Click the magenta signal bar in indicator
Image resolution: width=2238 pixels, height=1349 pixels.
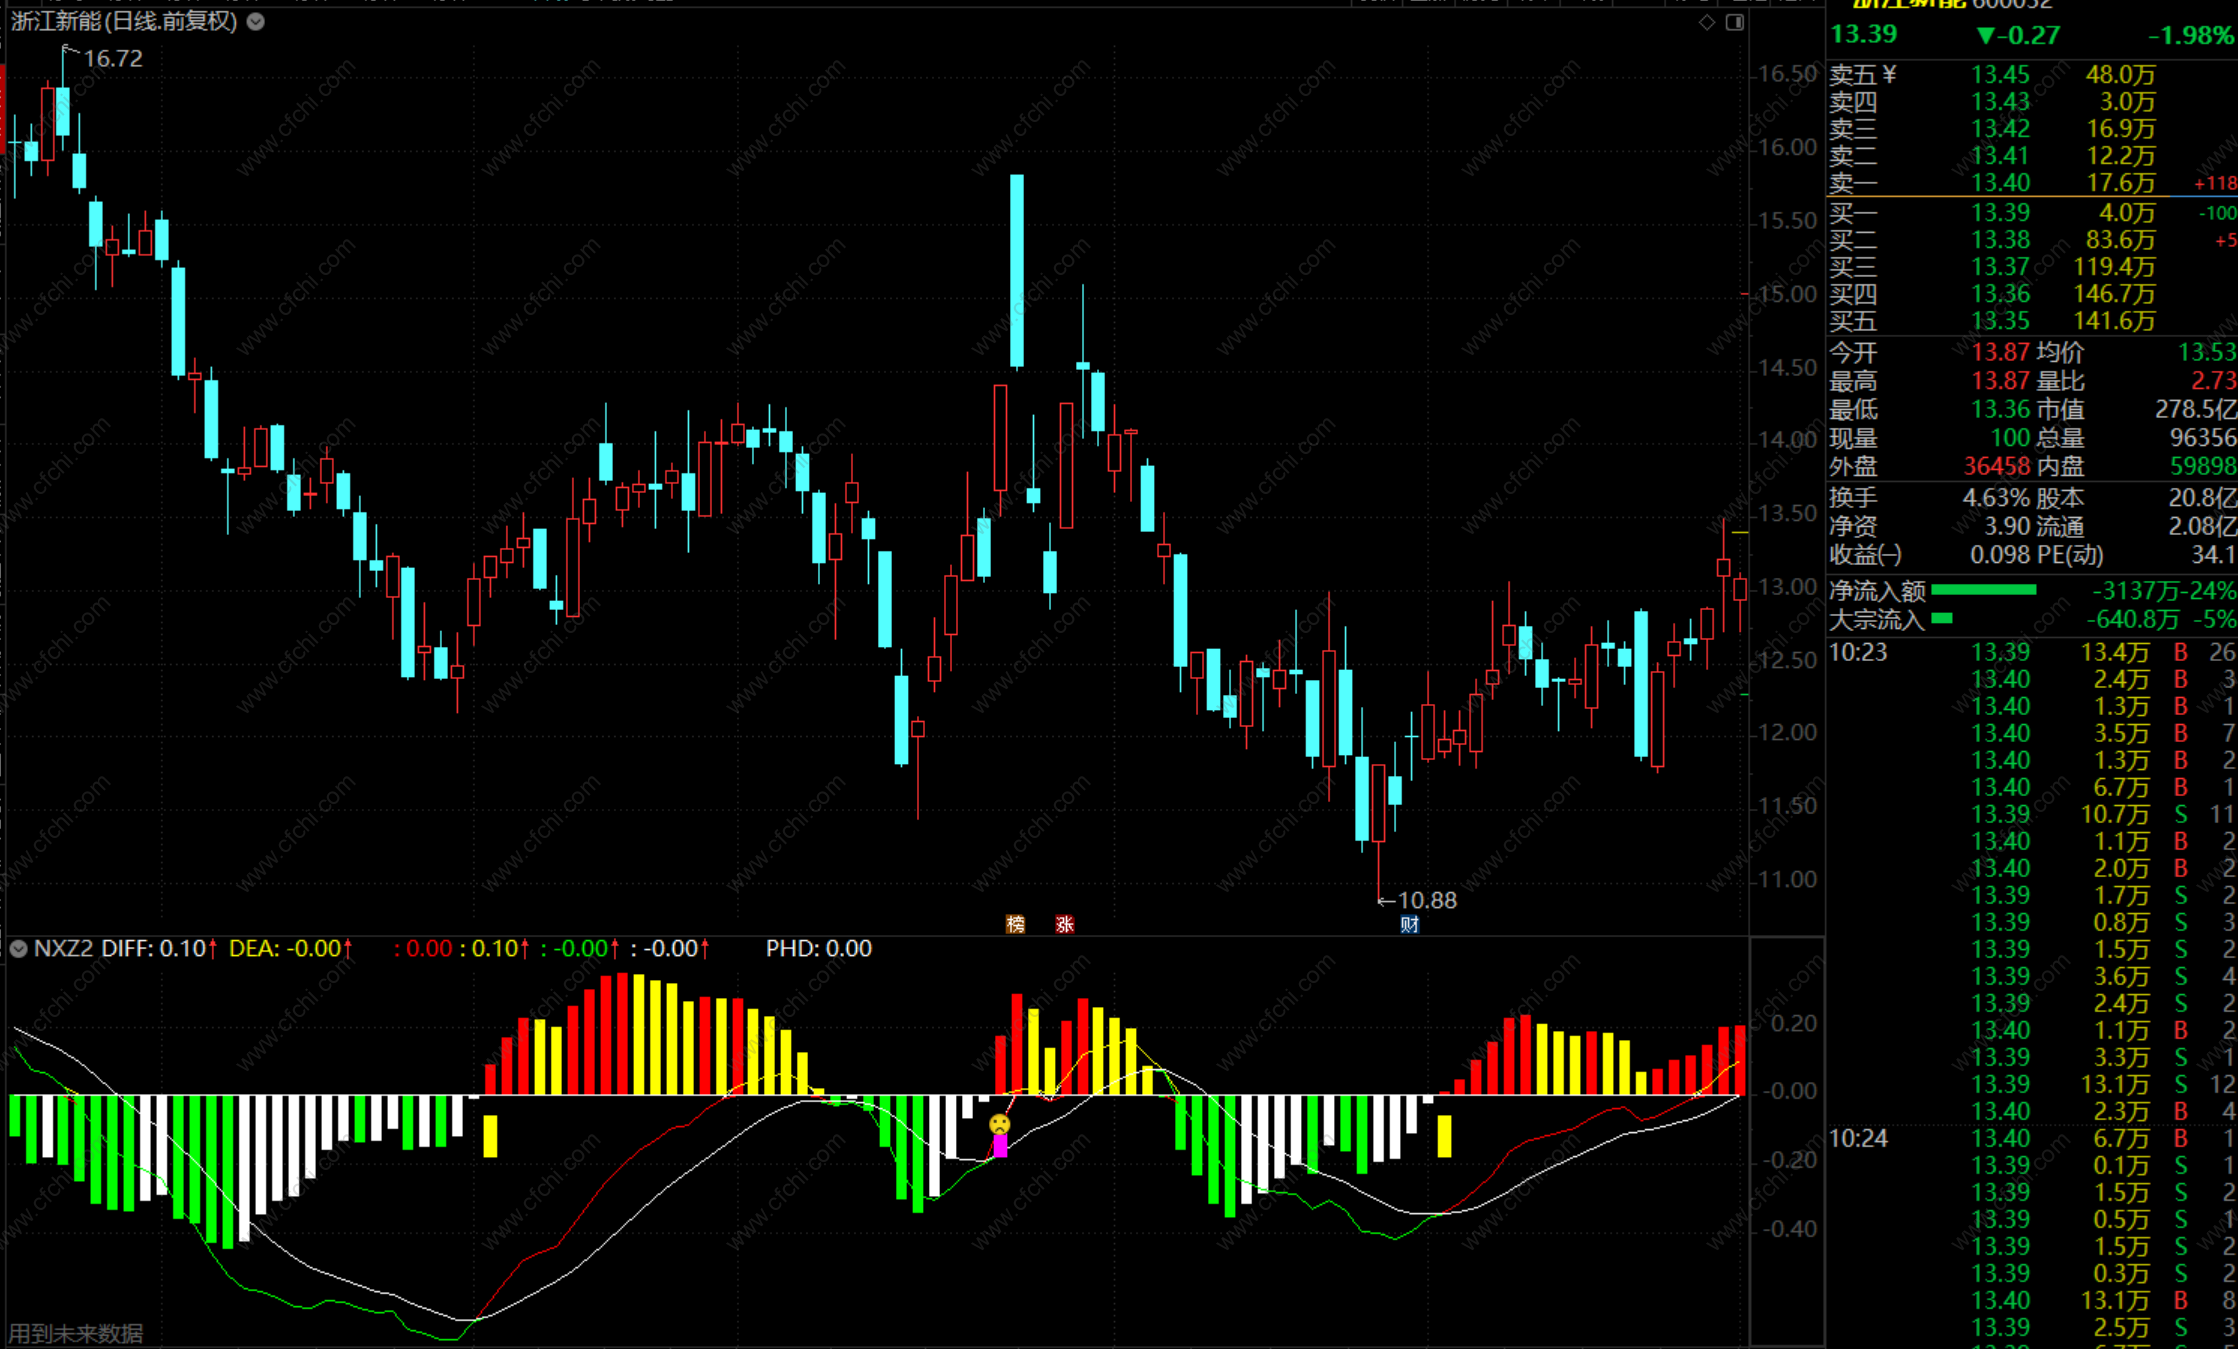(999, 1146)
